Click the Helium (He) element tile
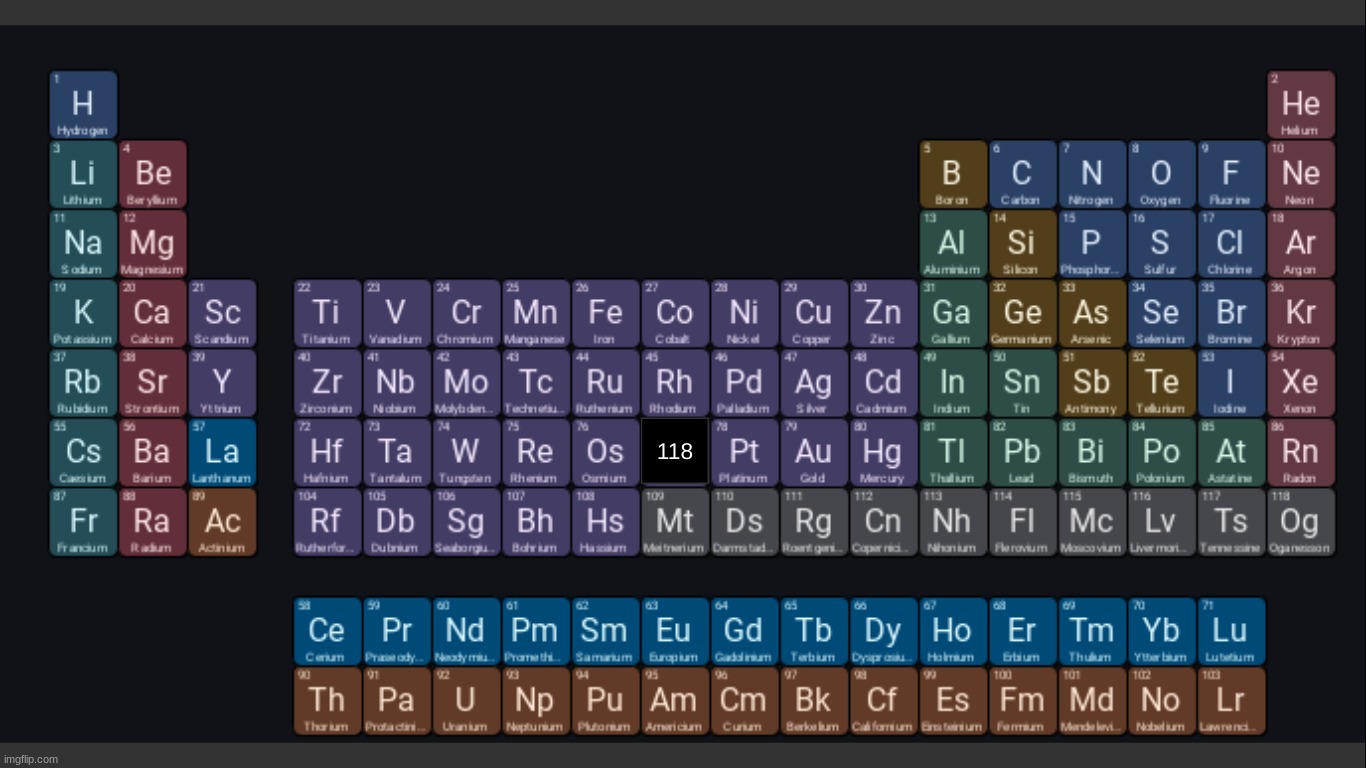The width and height of the screenshot is (1366, 768). 1301,104
